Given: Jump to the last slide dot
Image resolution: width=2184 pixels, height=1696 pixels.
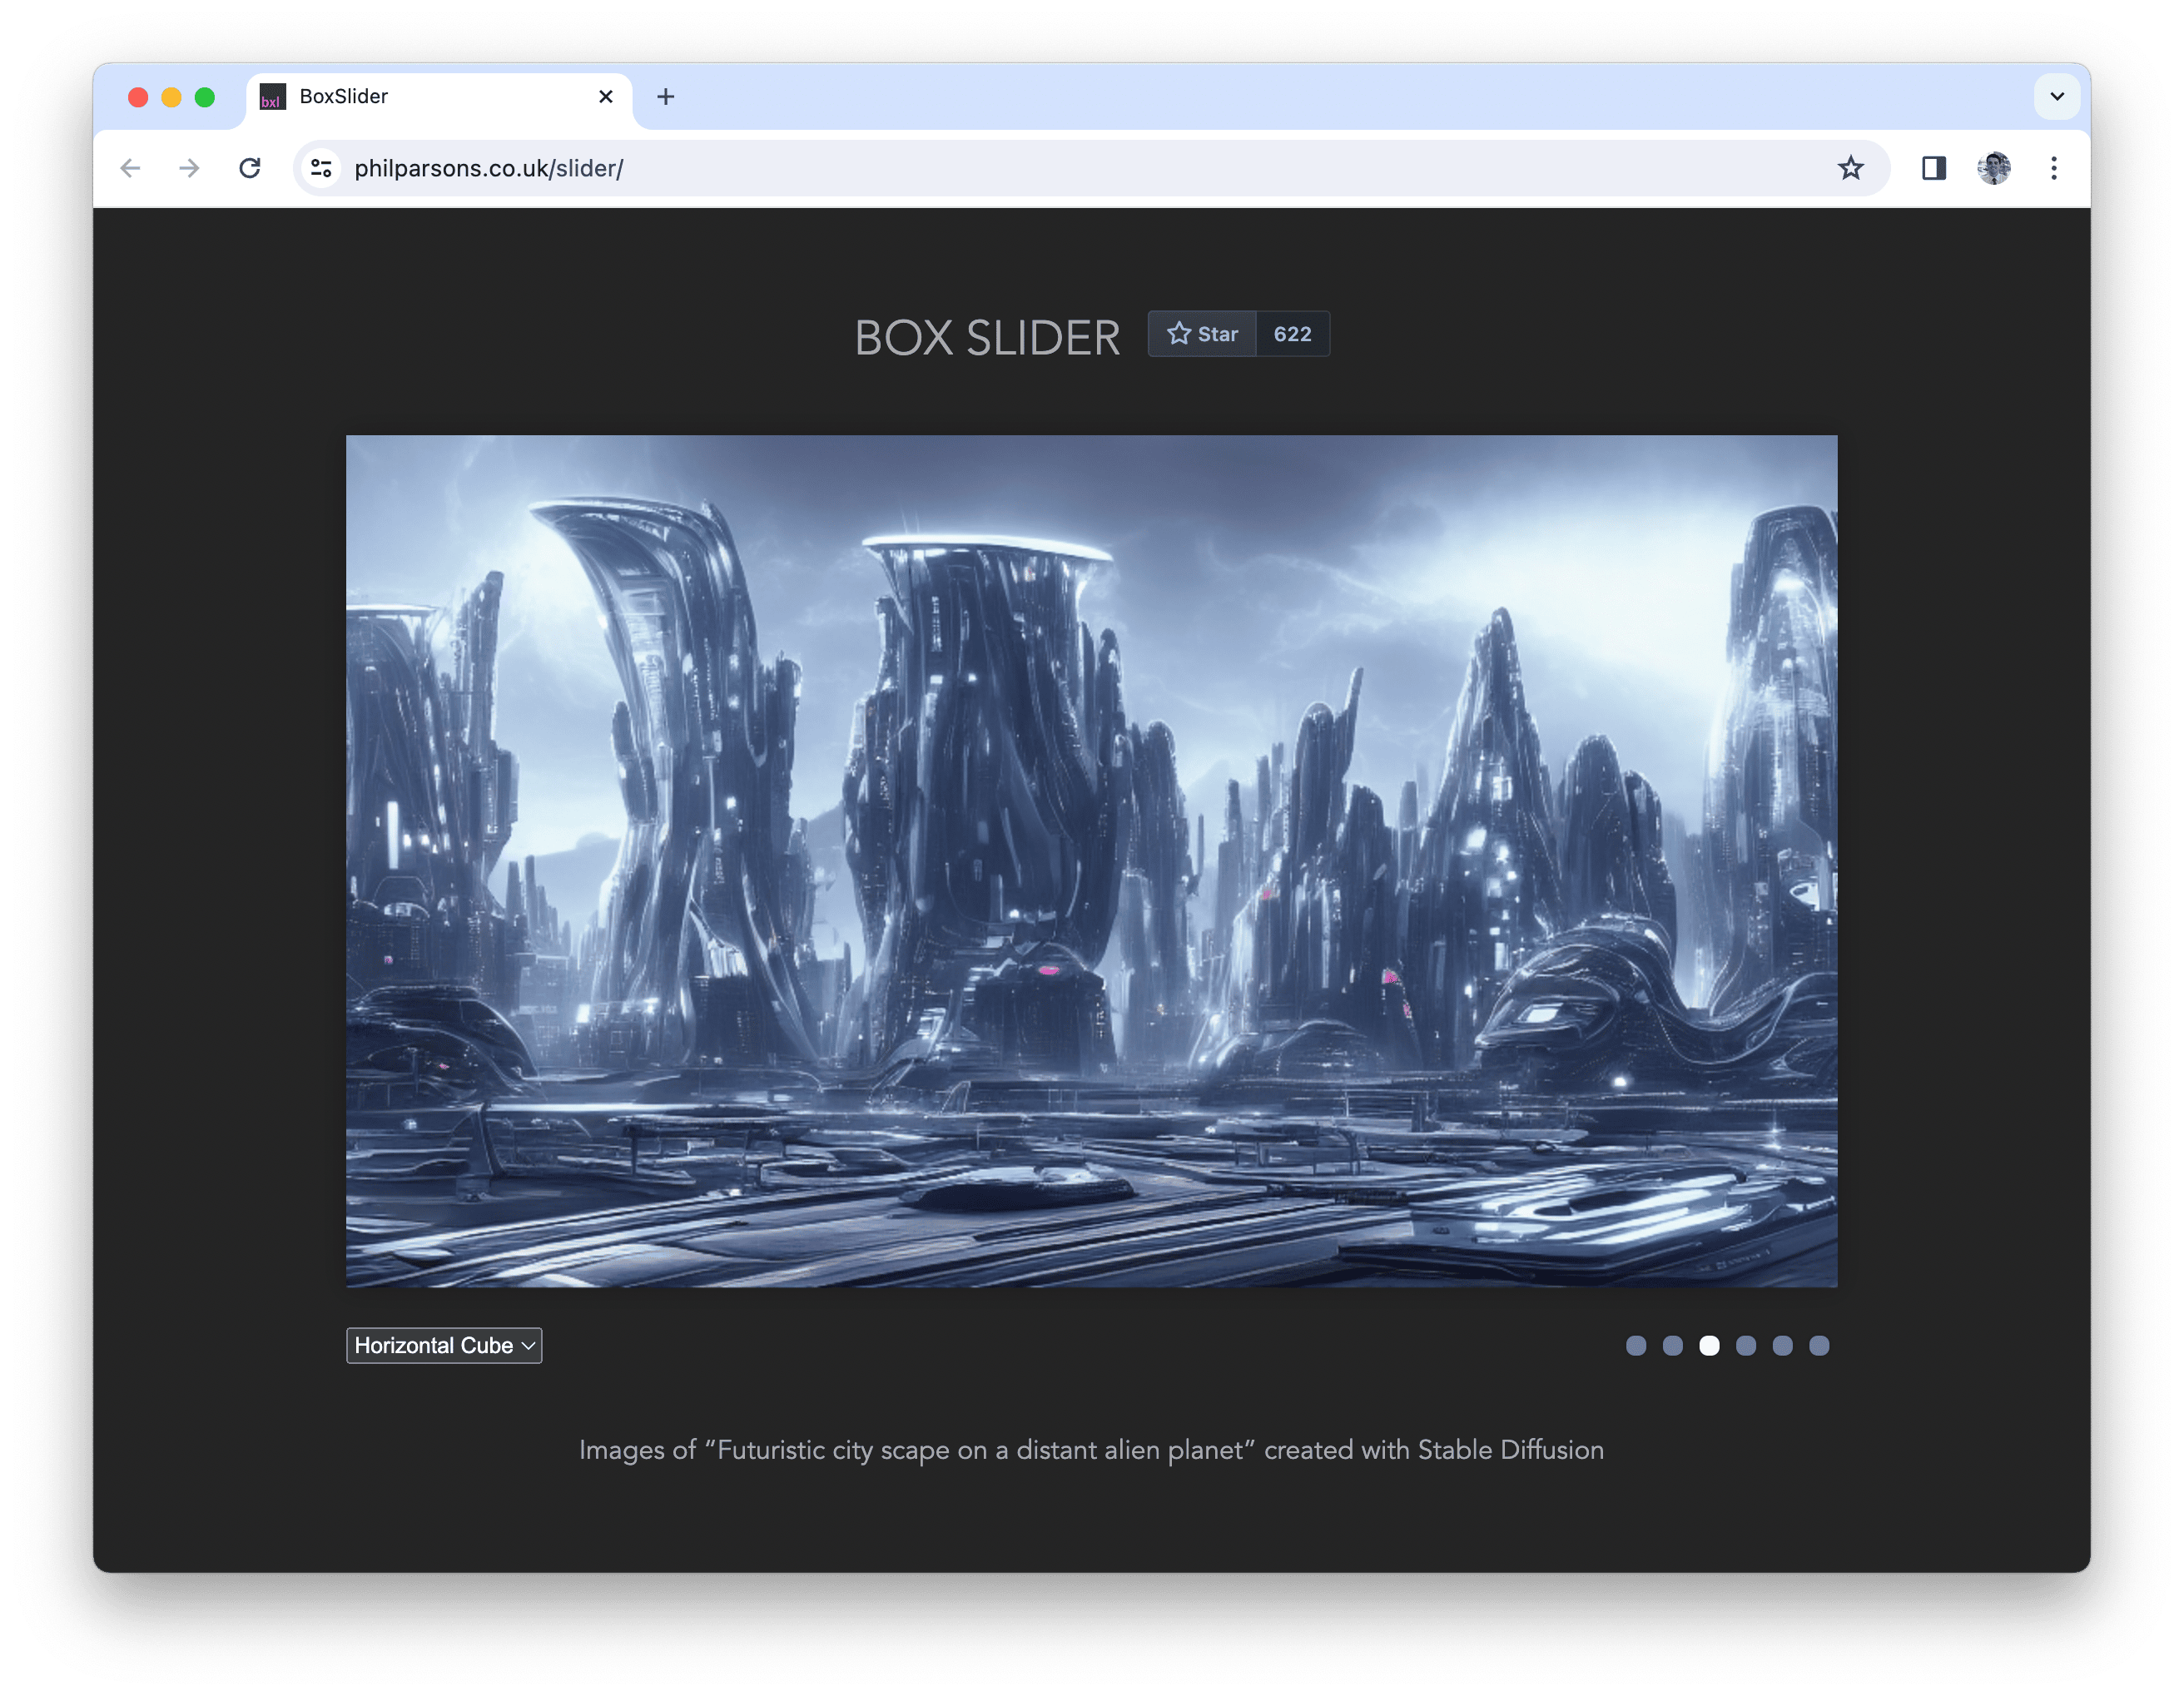Looking at the screenshot, I should click(x=1819, y=1346).
